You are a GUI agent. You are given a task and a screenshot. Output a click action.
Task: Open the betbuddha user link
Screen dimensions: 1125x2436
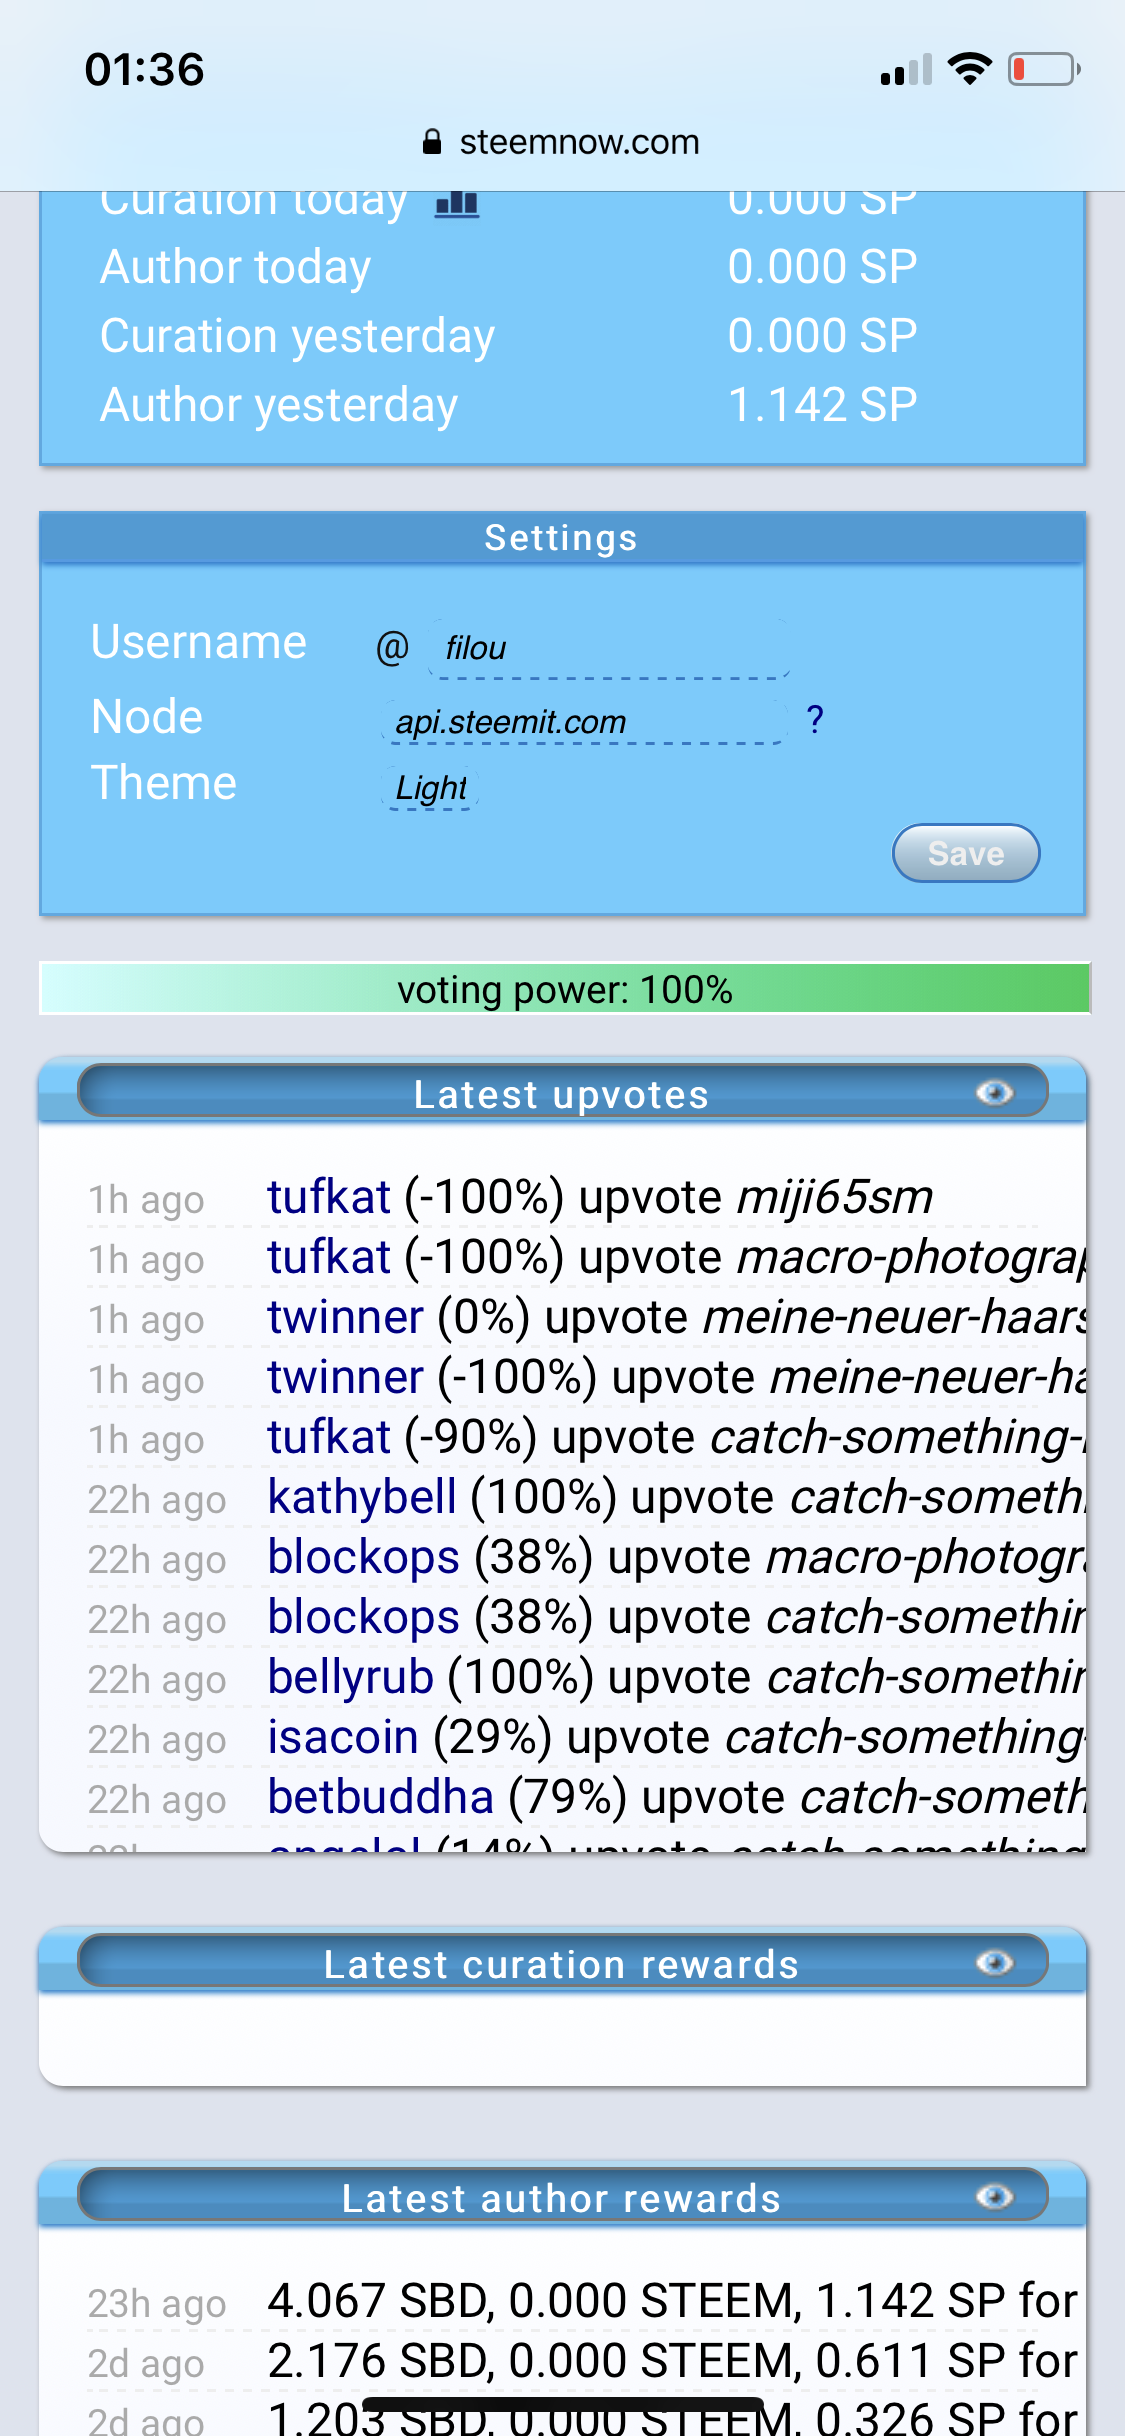click(x=380, y=1797)
